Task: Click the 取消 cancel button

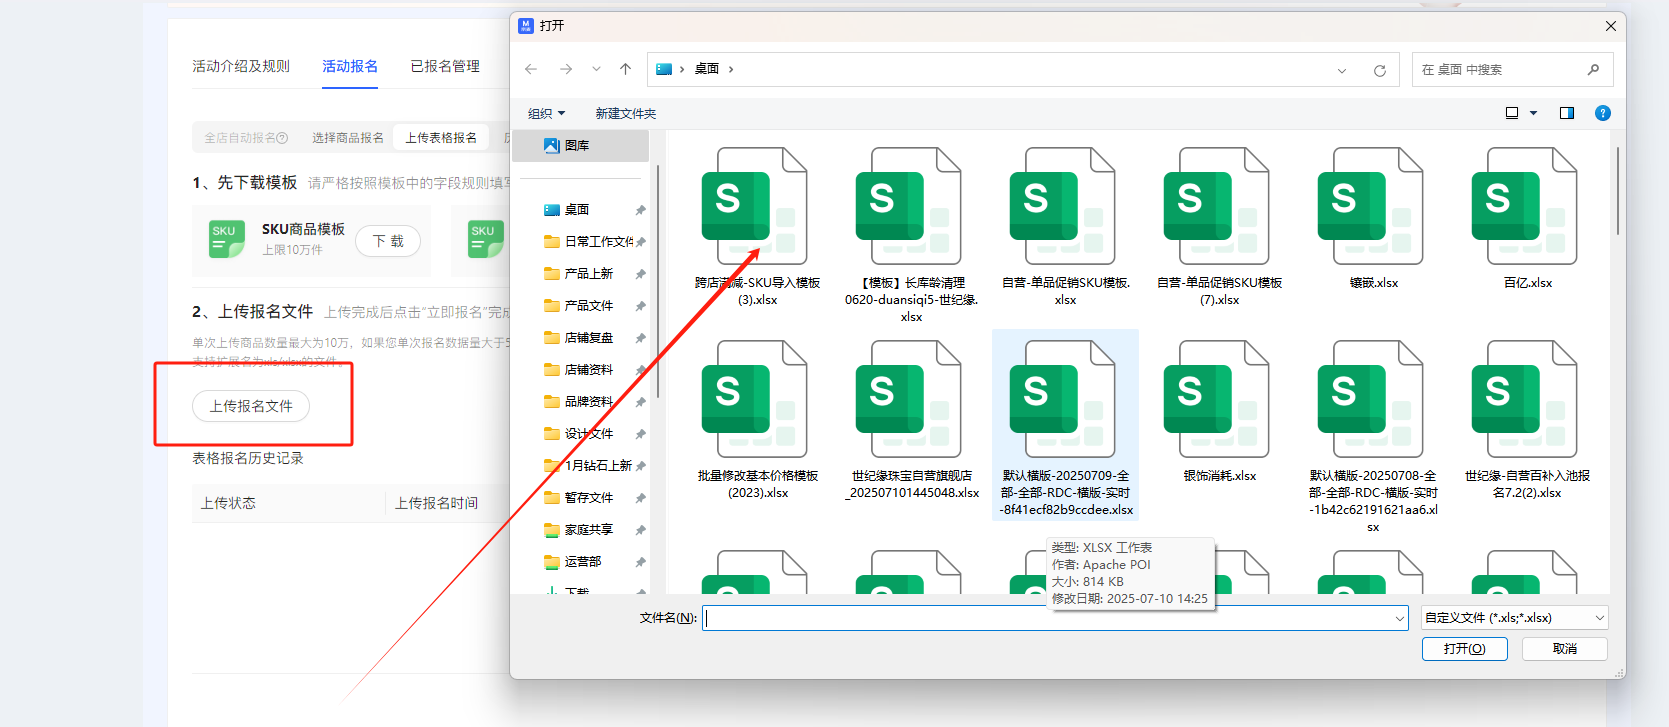Action: [x=1564, y=649]
